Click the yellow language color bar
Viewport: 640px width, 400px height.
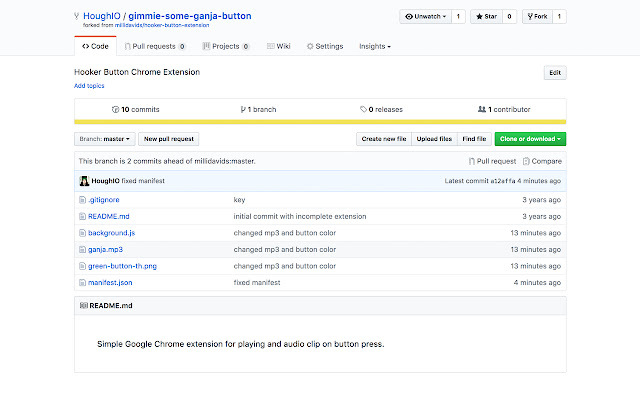tap(320, 121)
